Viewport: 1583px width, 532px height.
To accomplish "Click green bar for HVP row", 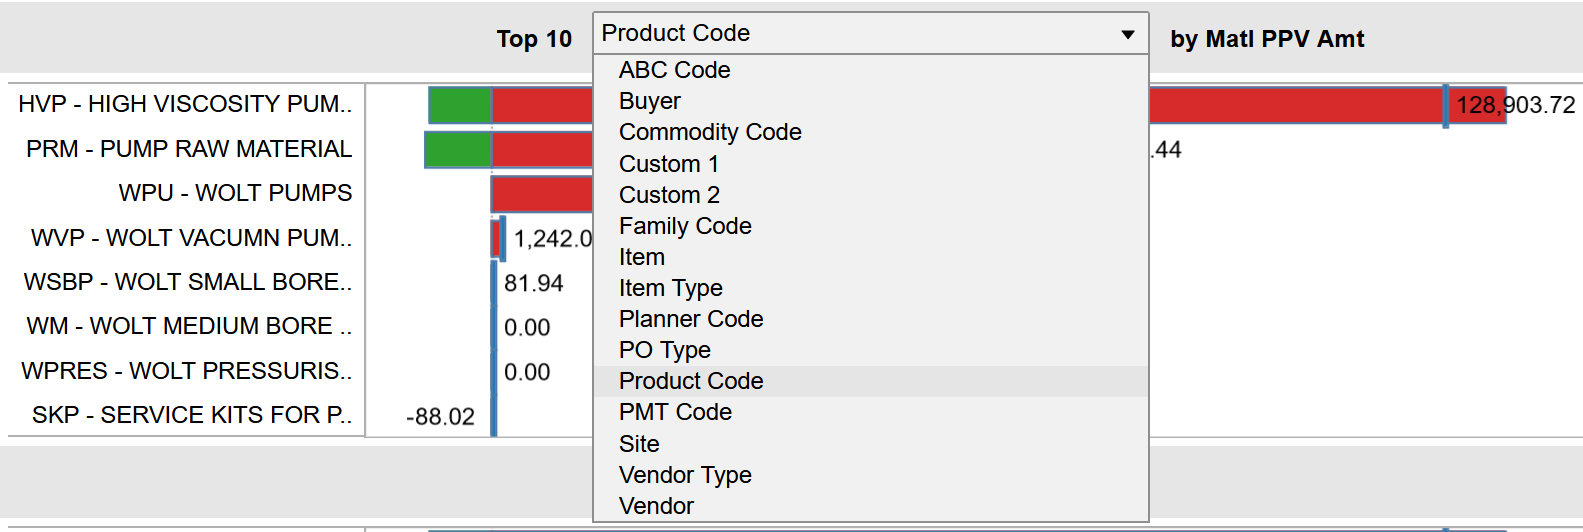I will 460,105.
